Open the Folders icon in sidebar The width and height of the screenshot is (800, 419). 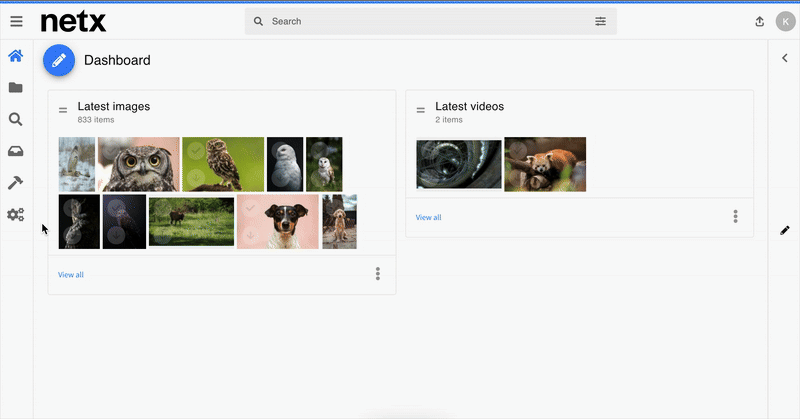[15, 88]
